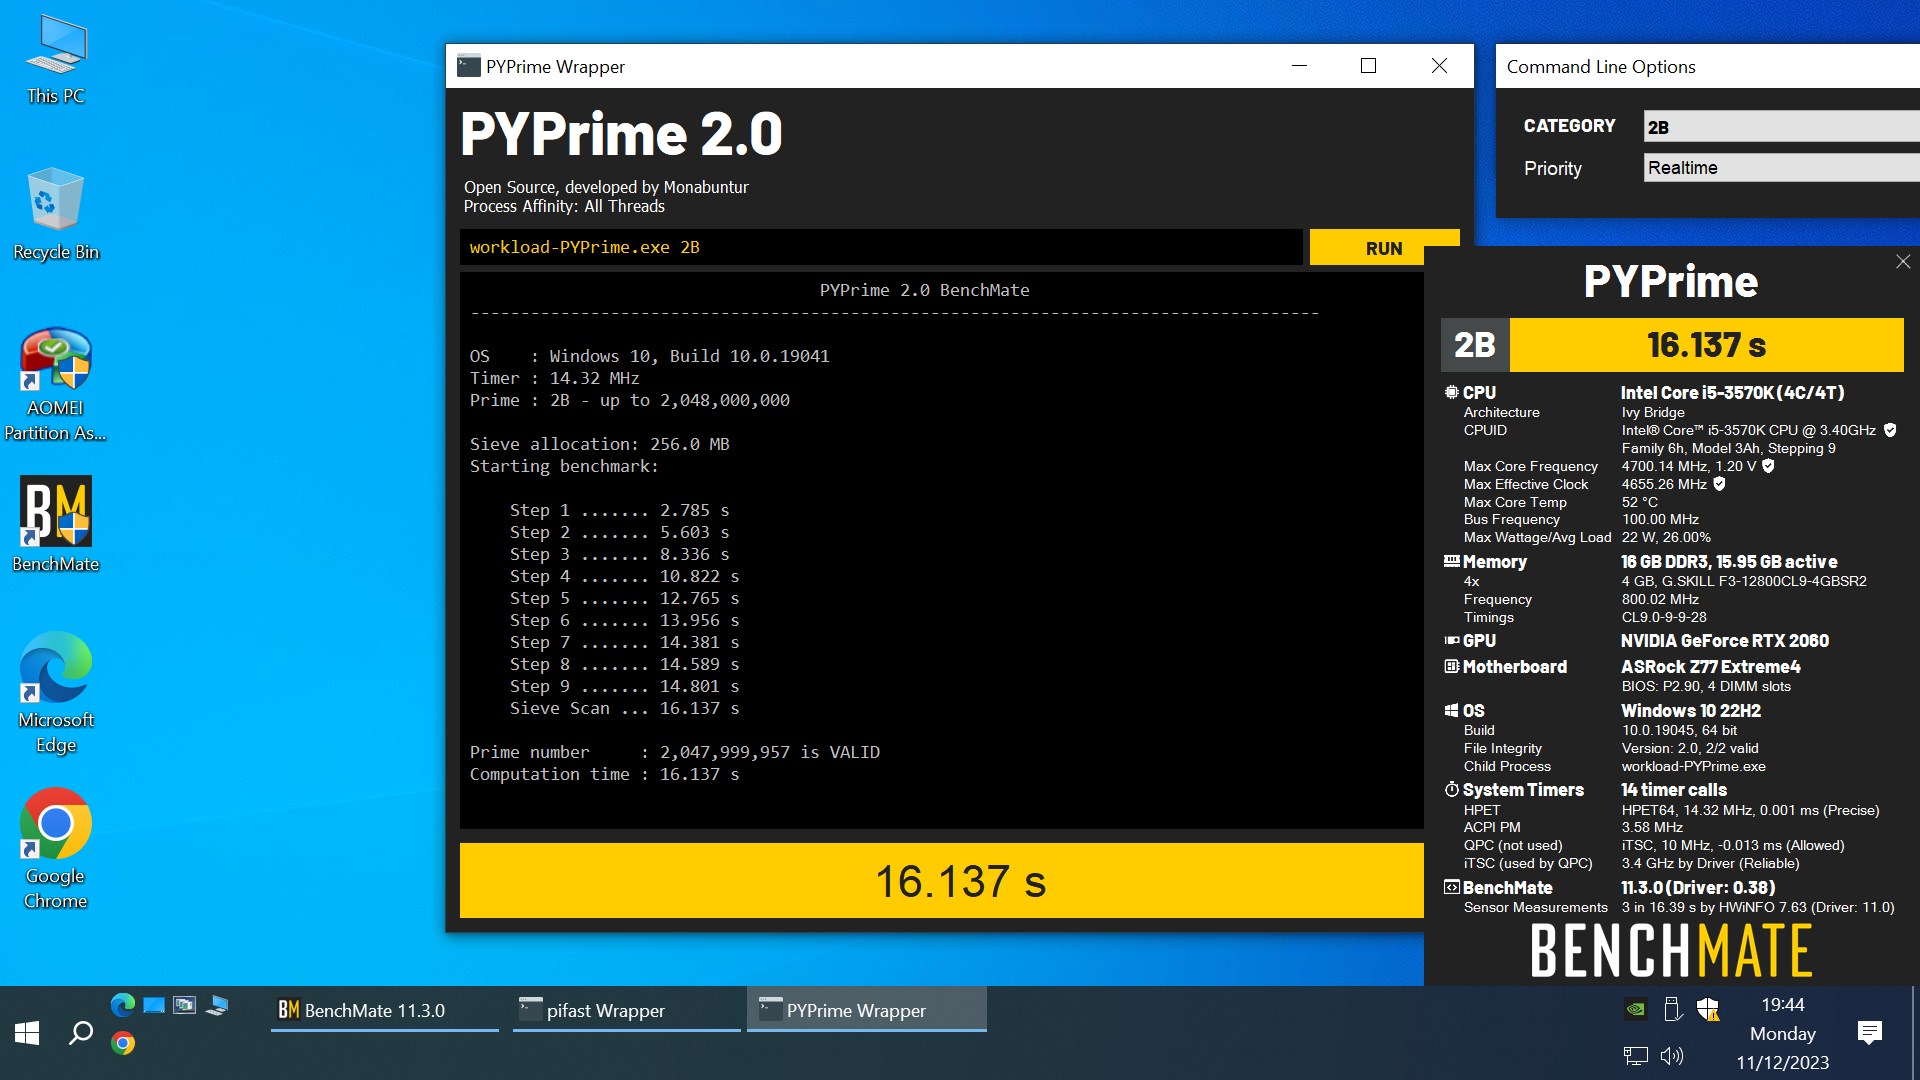Screen dimensions: 1920x1080
Task: Click the GPU section icon
Action: (1451, 640)
